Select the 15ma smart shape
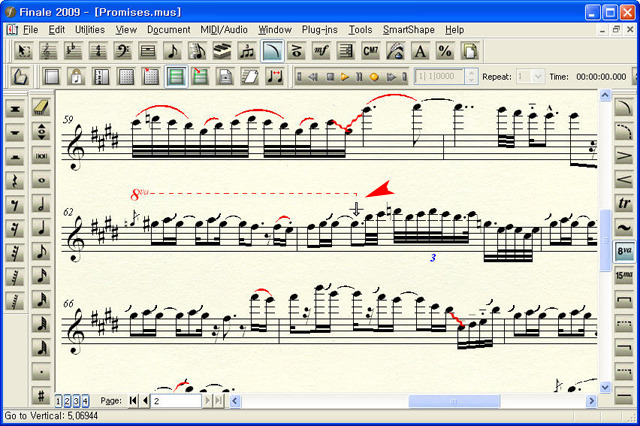Image resolution: width=640 pixels, height=426 pixels. (624, 276)
